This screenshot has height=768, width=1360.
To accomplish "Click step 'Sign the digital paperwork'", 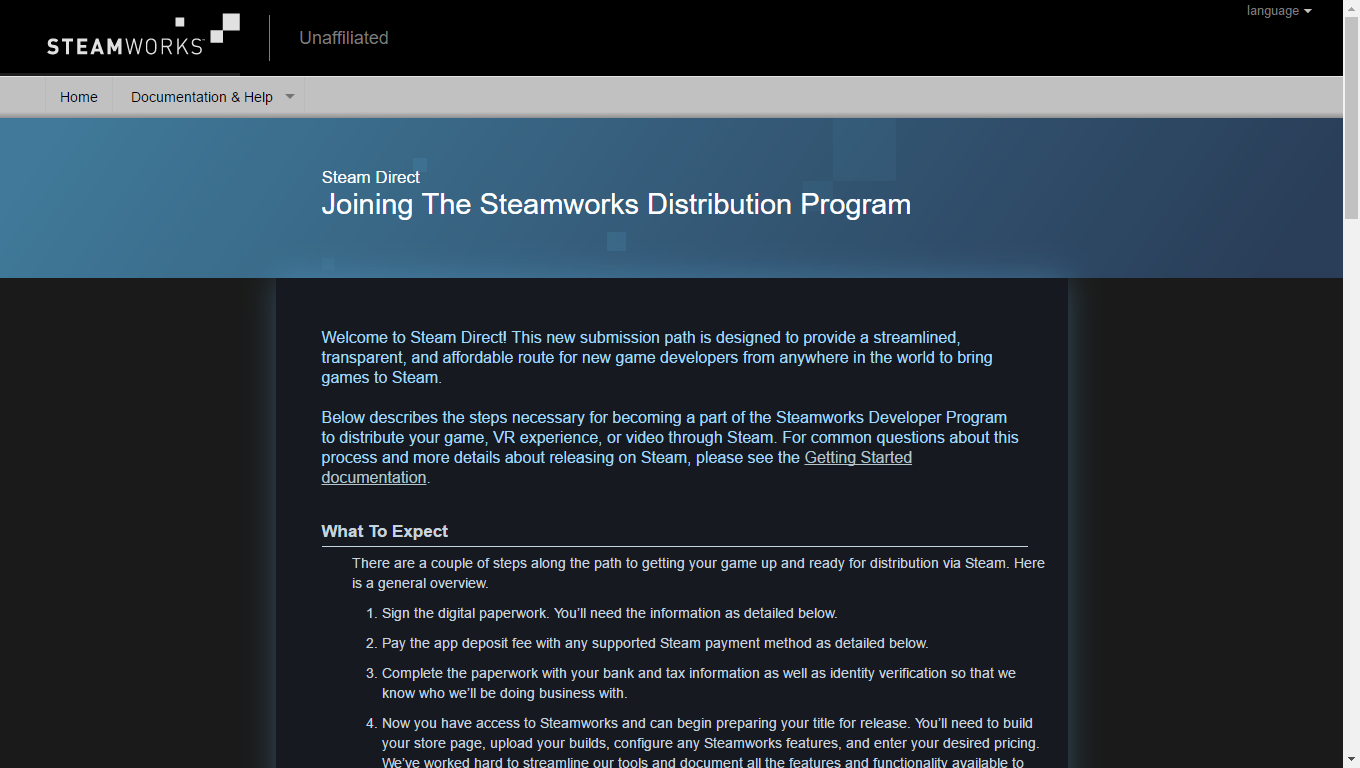I will pyautogui.click(x=609, y=613).
